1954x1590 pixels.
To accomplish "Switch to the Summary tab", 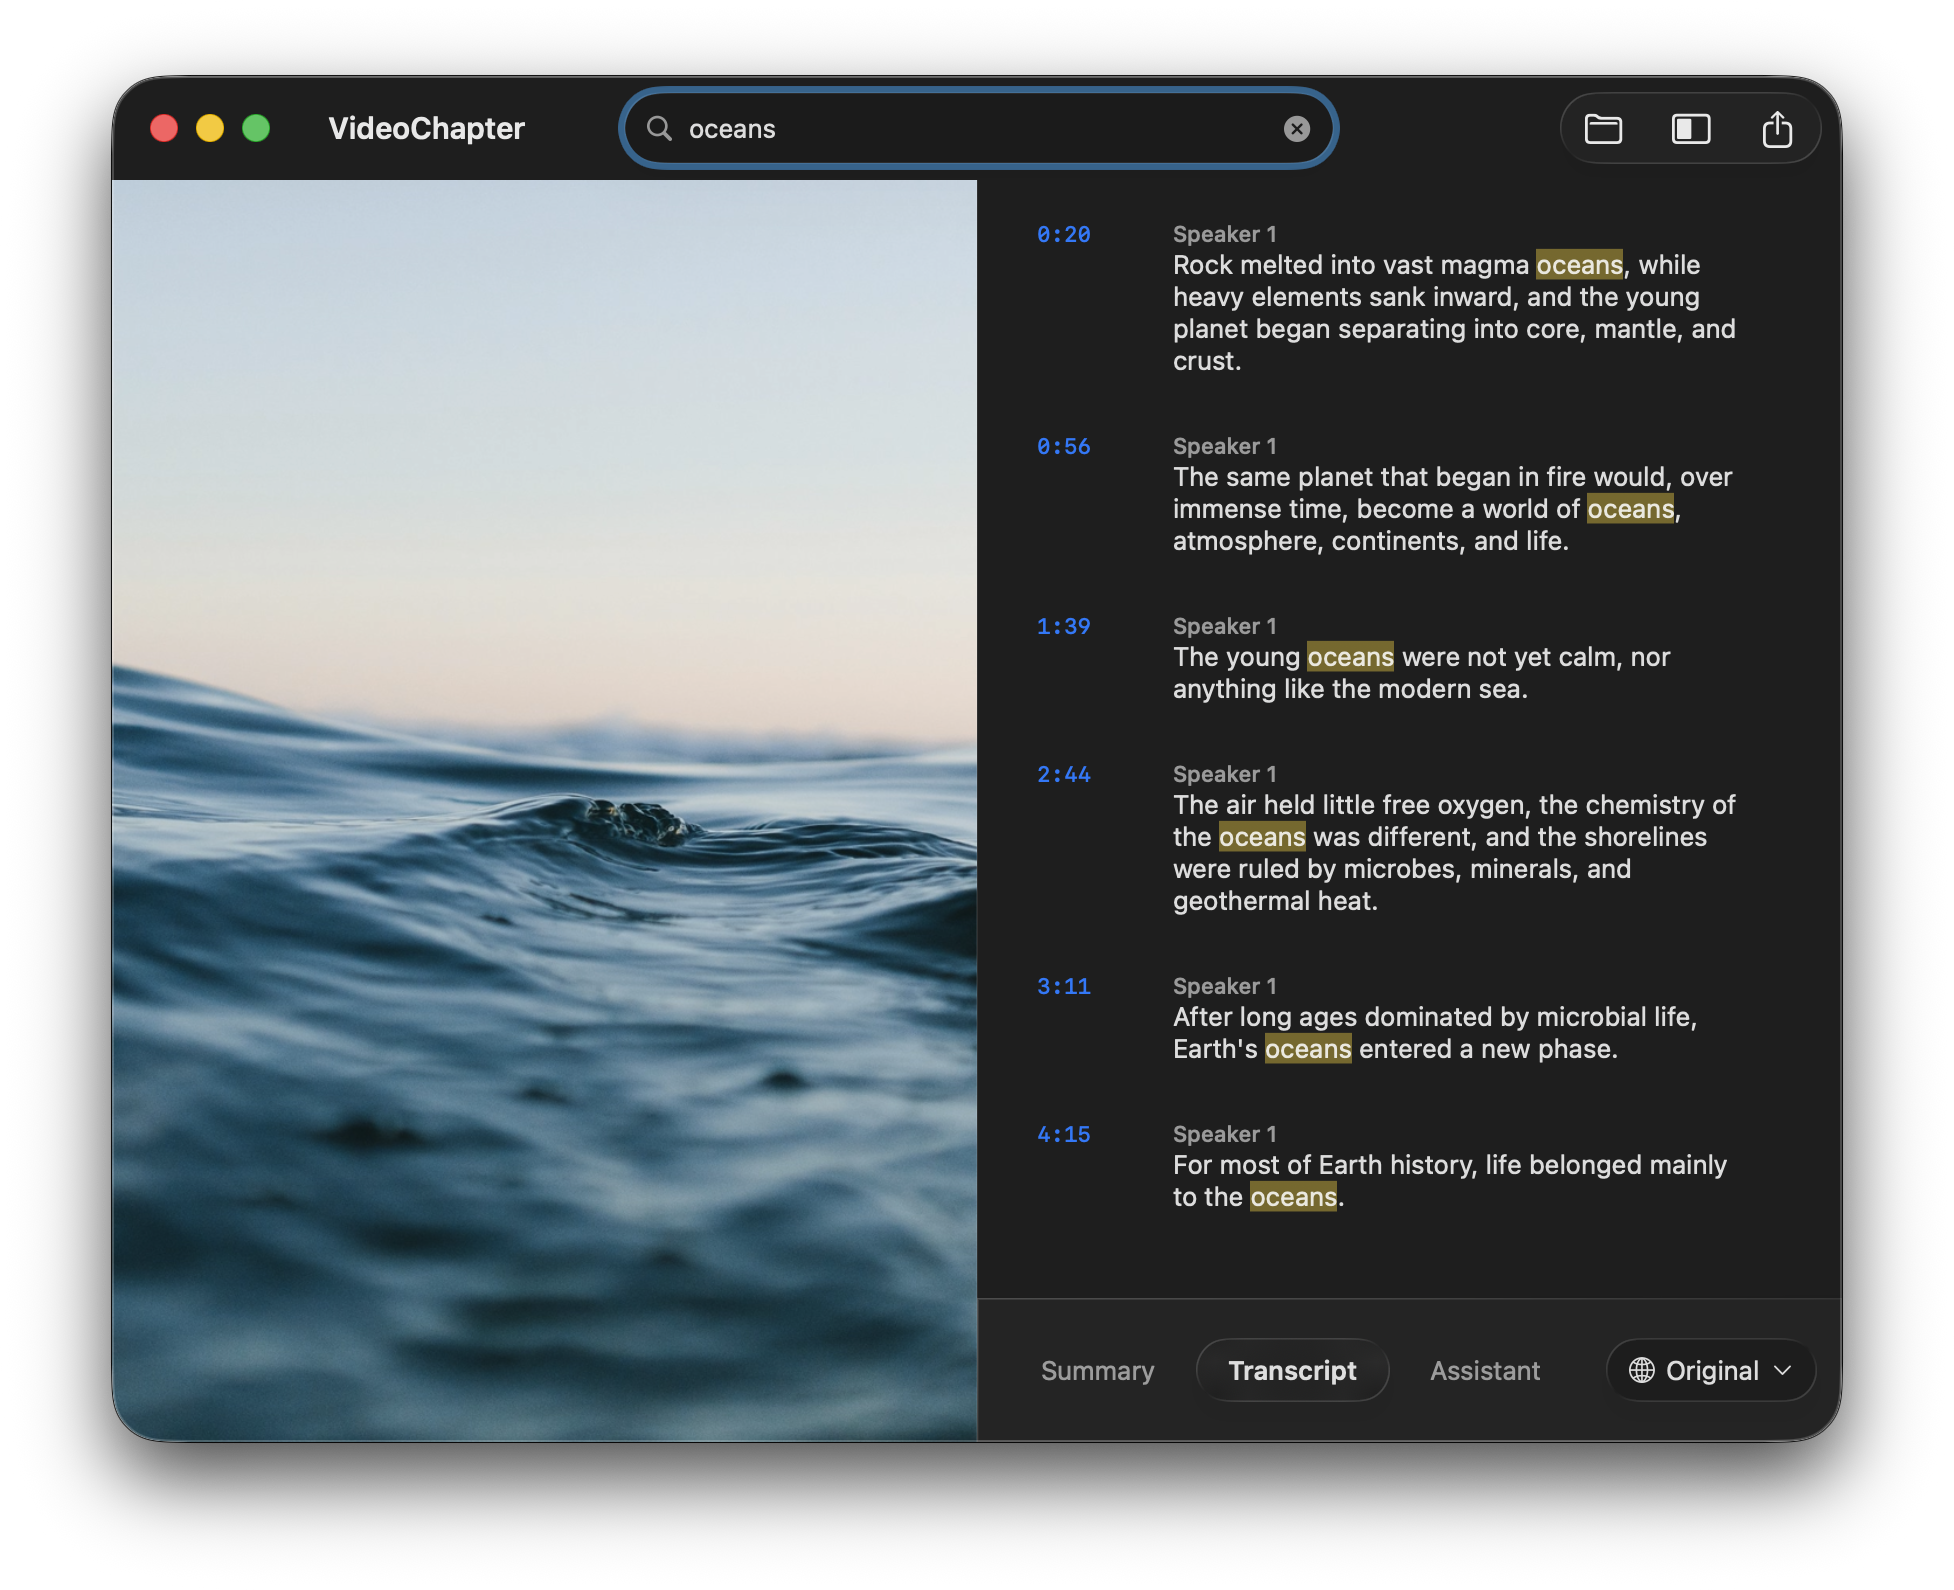I will click(x=1097, y=1370).
